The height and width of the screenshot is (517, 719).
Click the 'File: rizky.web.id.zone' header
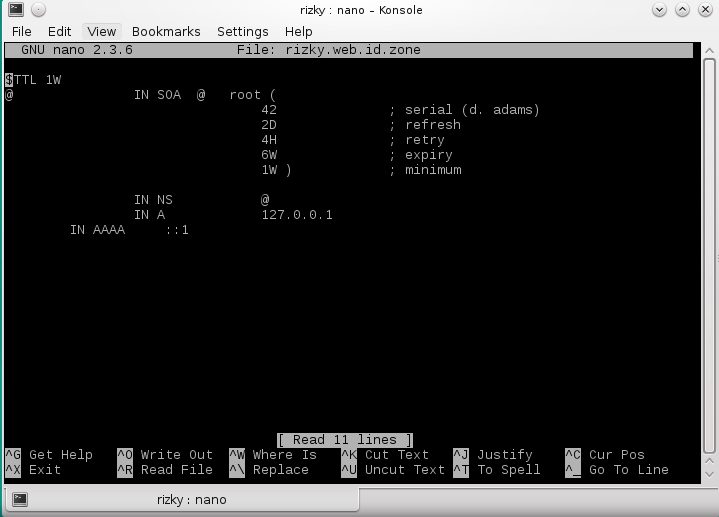click(328, 50)
